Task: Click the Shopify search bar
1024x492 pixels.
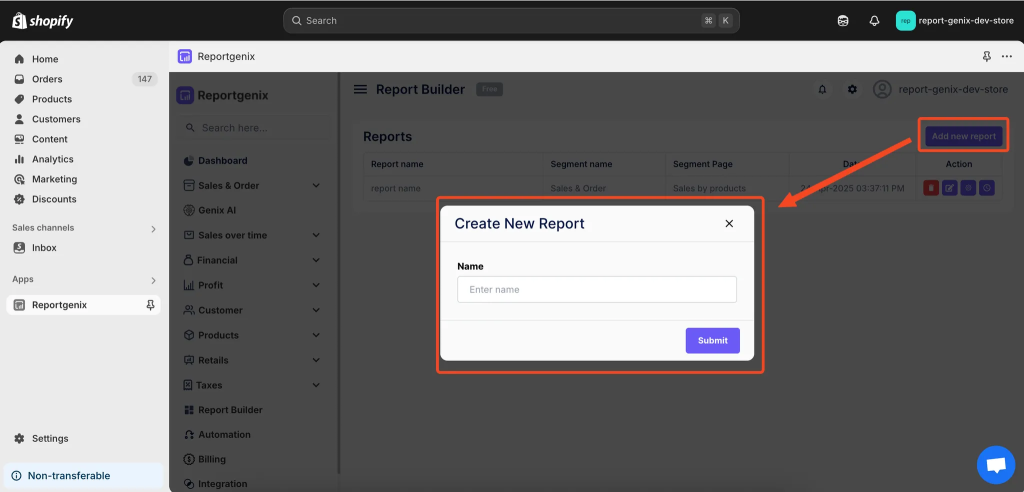Action: pos(511,20)
